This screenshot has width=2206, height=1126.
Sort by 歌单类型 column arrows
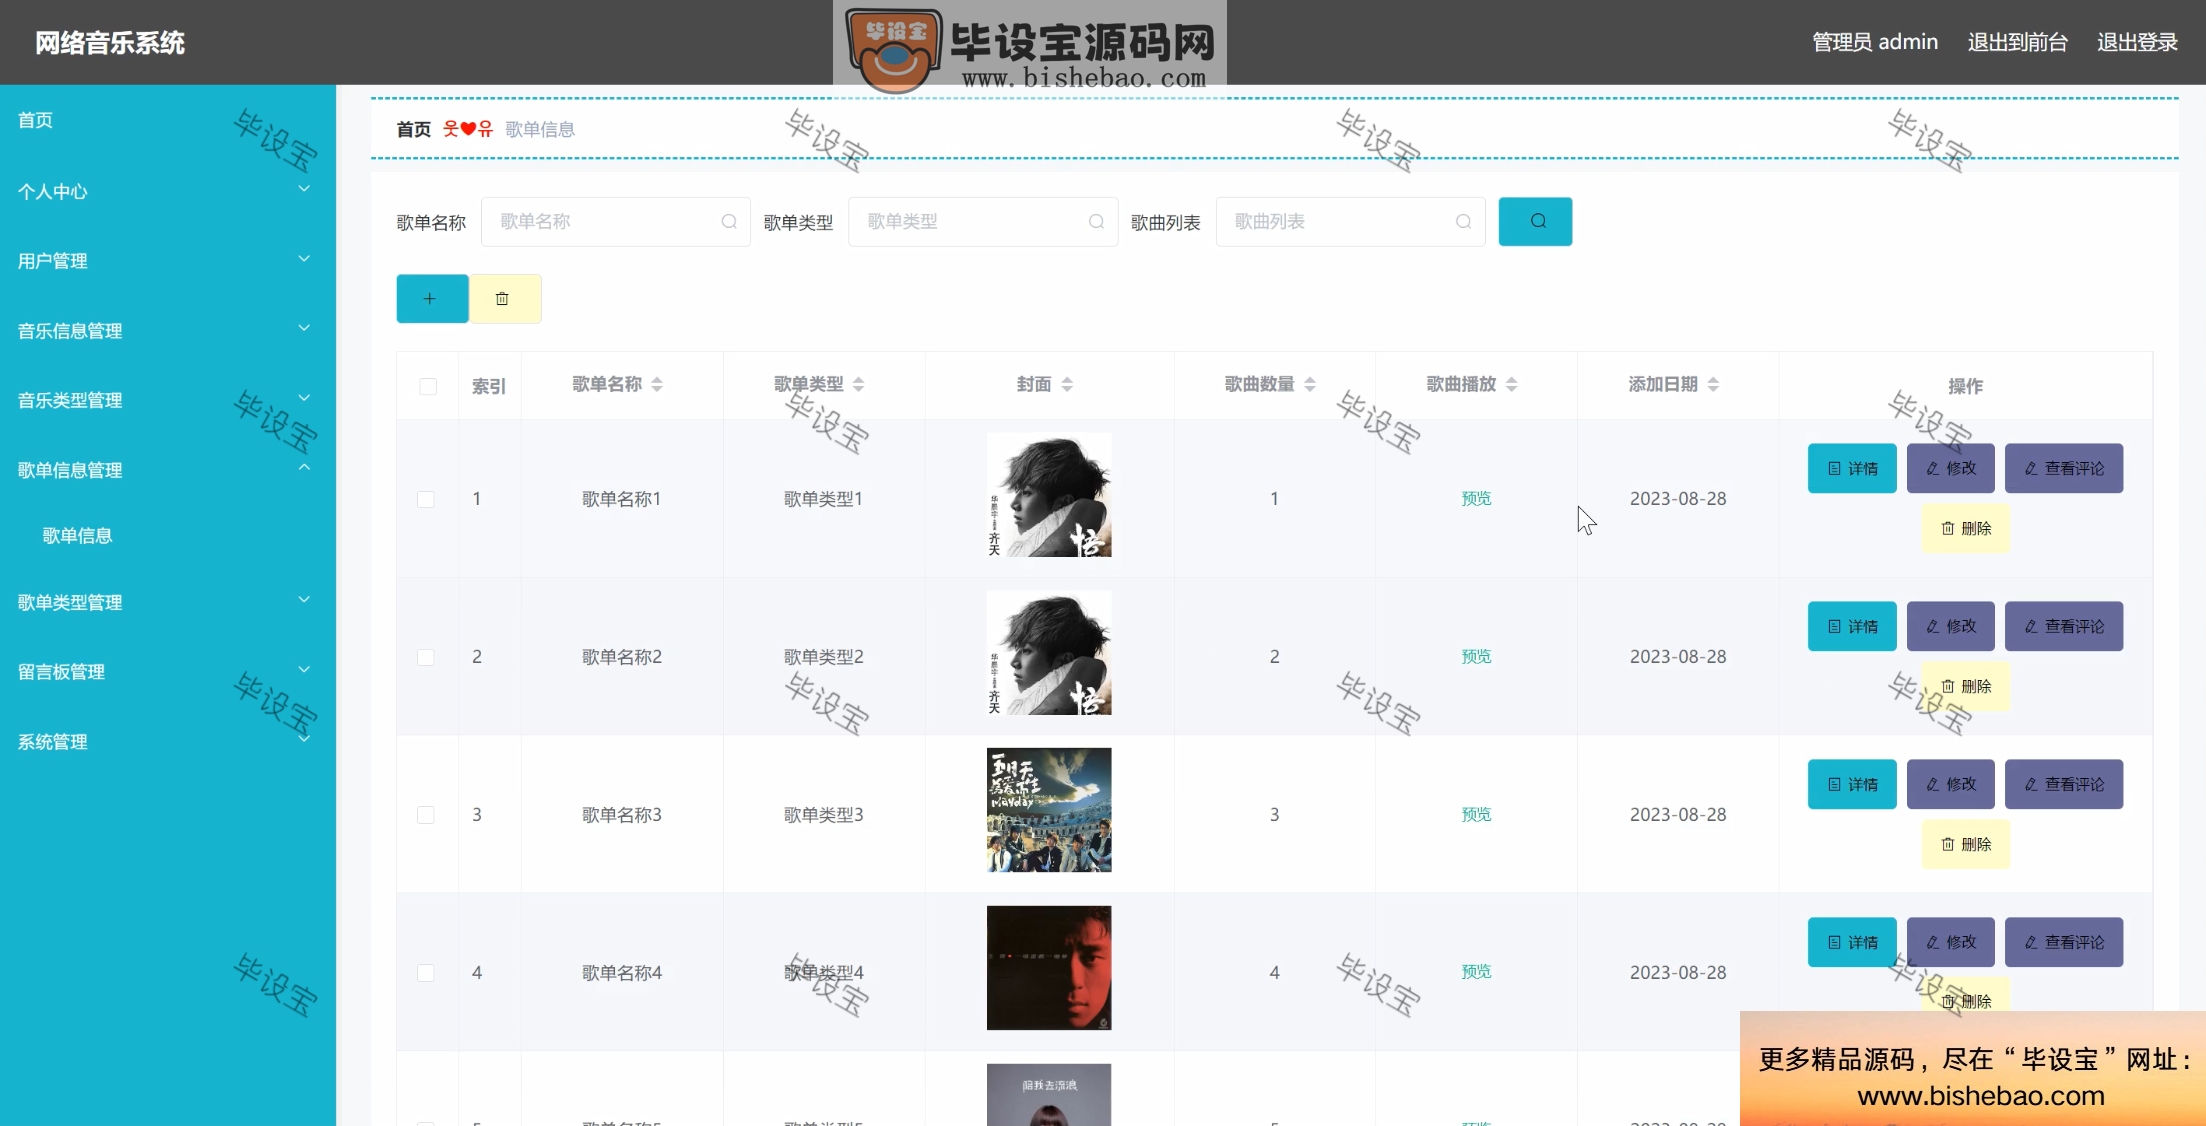858,384
